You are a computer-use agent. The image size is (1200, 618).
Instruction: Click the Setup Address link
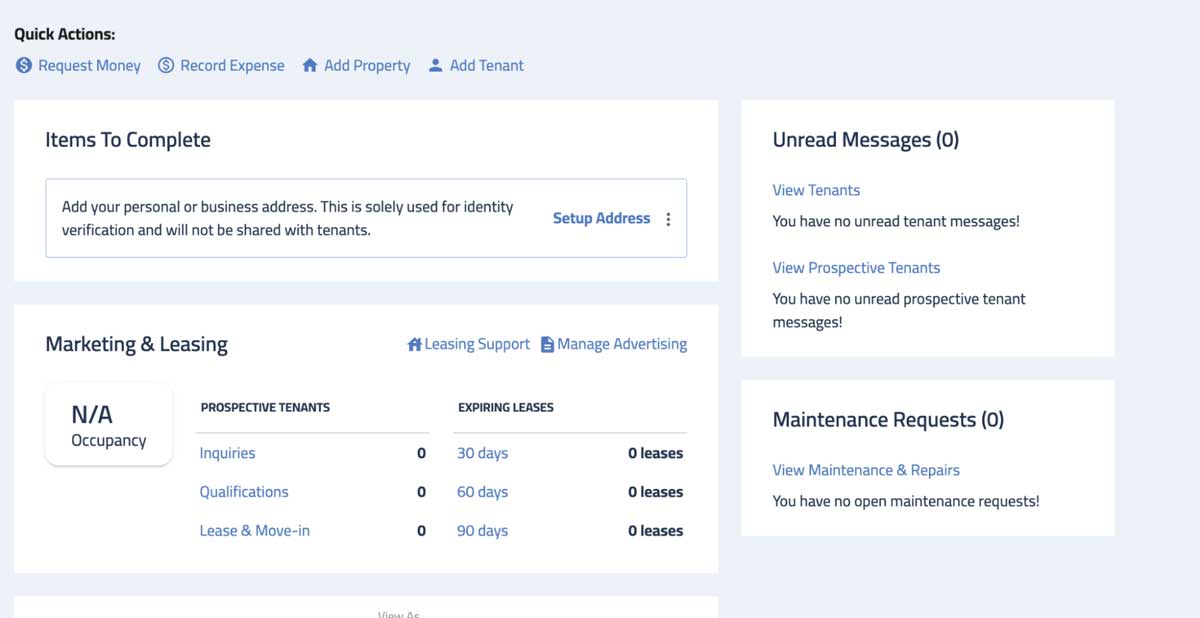[x=601, y=218]
